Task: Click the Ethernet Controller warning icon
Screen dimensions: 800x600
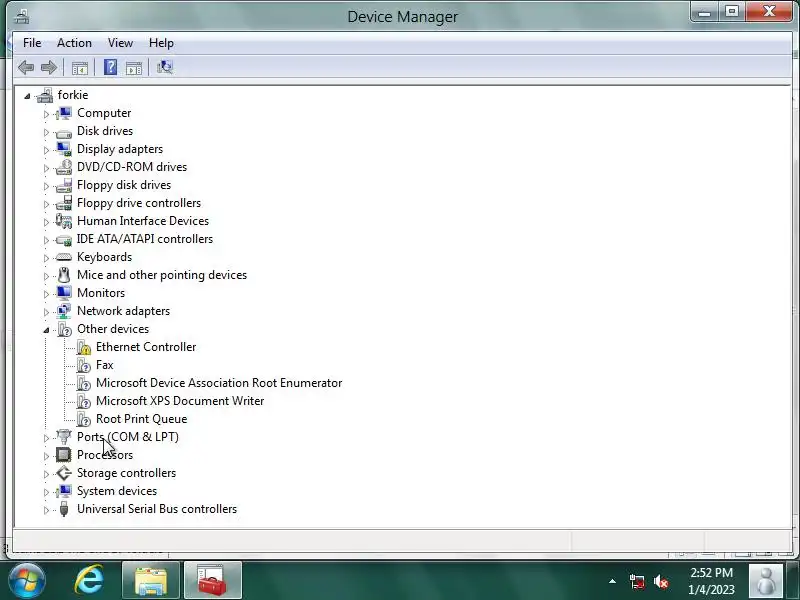Action: [x=83, y=347]
